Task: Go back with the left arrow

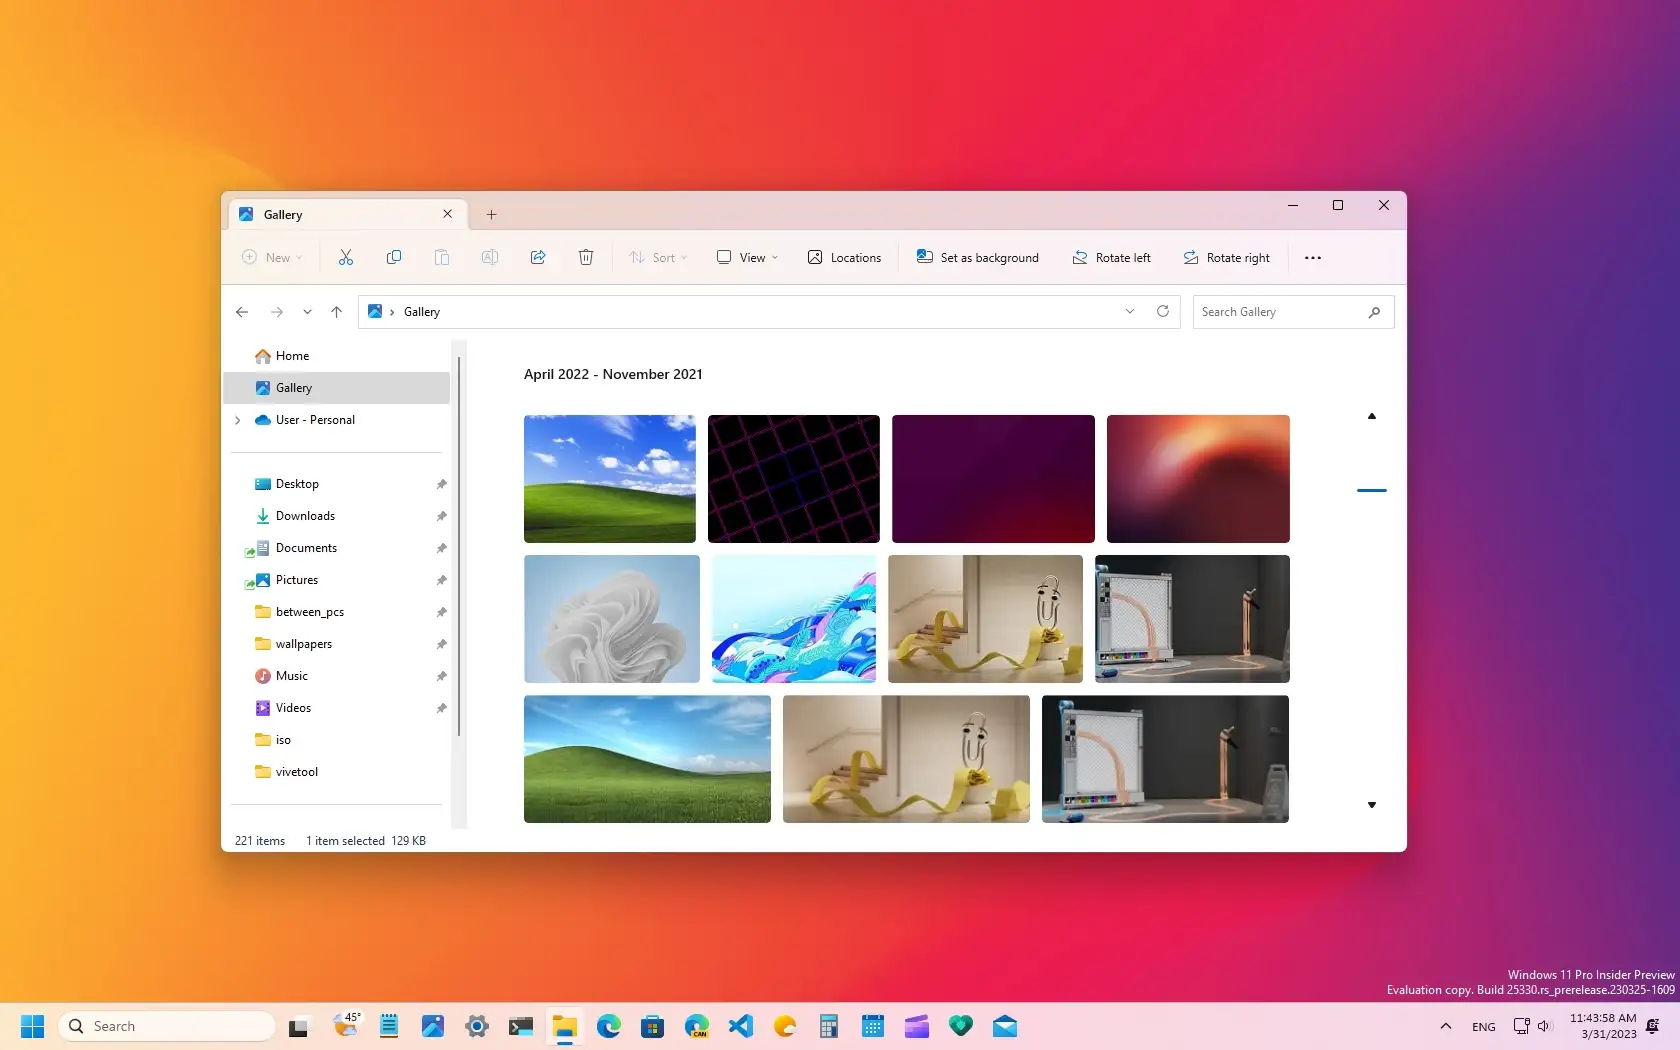Action: point(242,312)
